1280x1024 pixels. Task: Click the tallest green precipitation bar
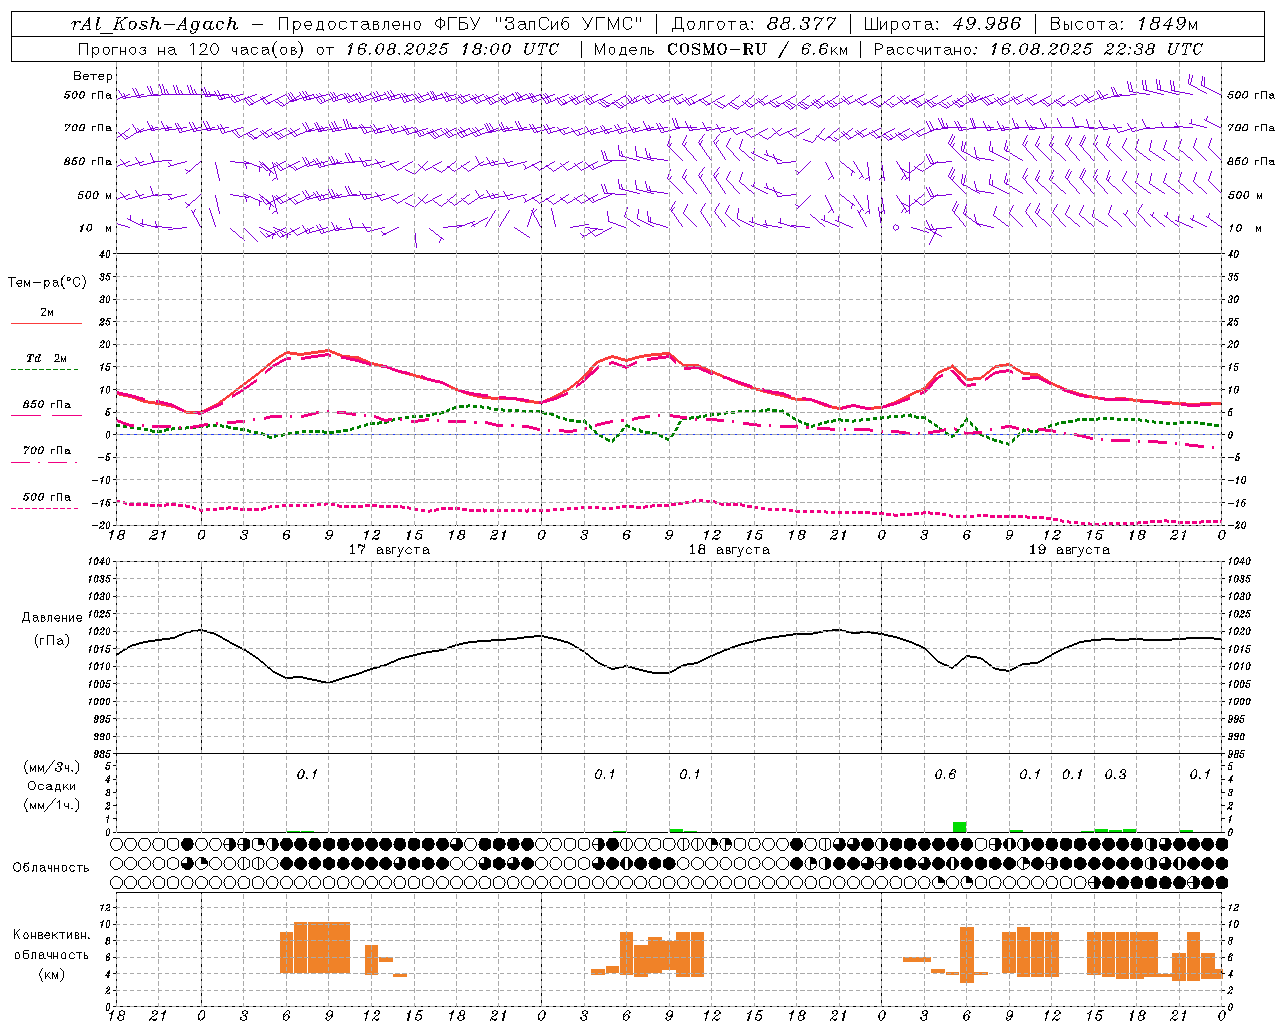[960, 827]
